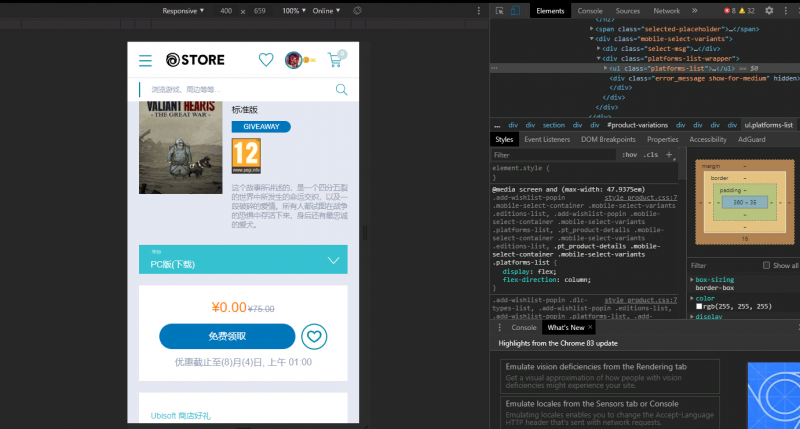Enable the Show all checkbox

[766, 265]
